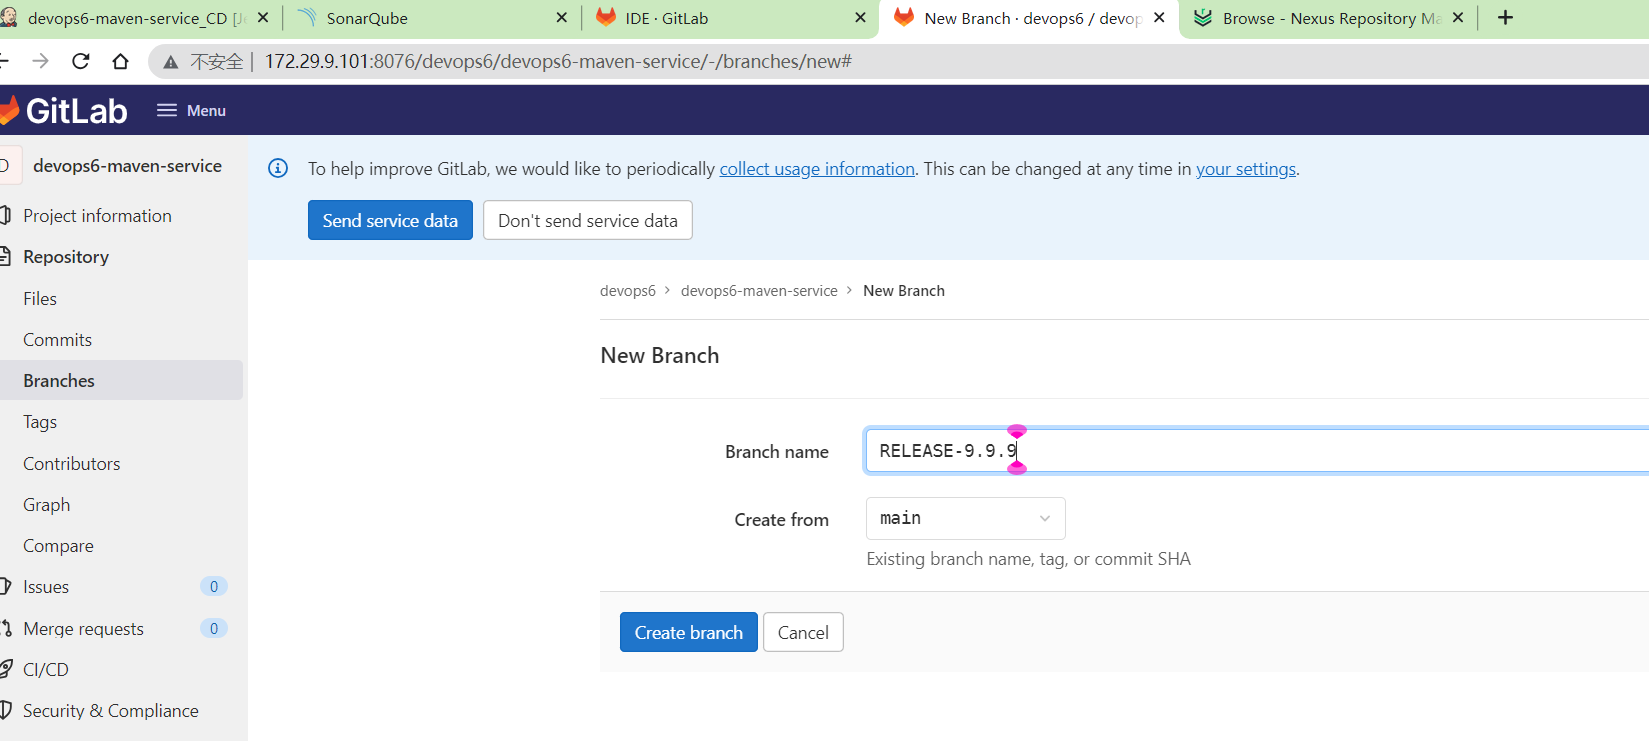This screenshot has width=1649, height=741.
Task: Open Security & Compliance in sidebar
Action: point(110,711)
